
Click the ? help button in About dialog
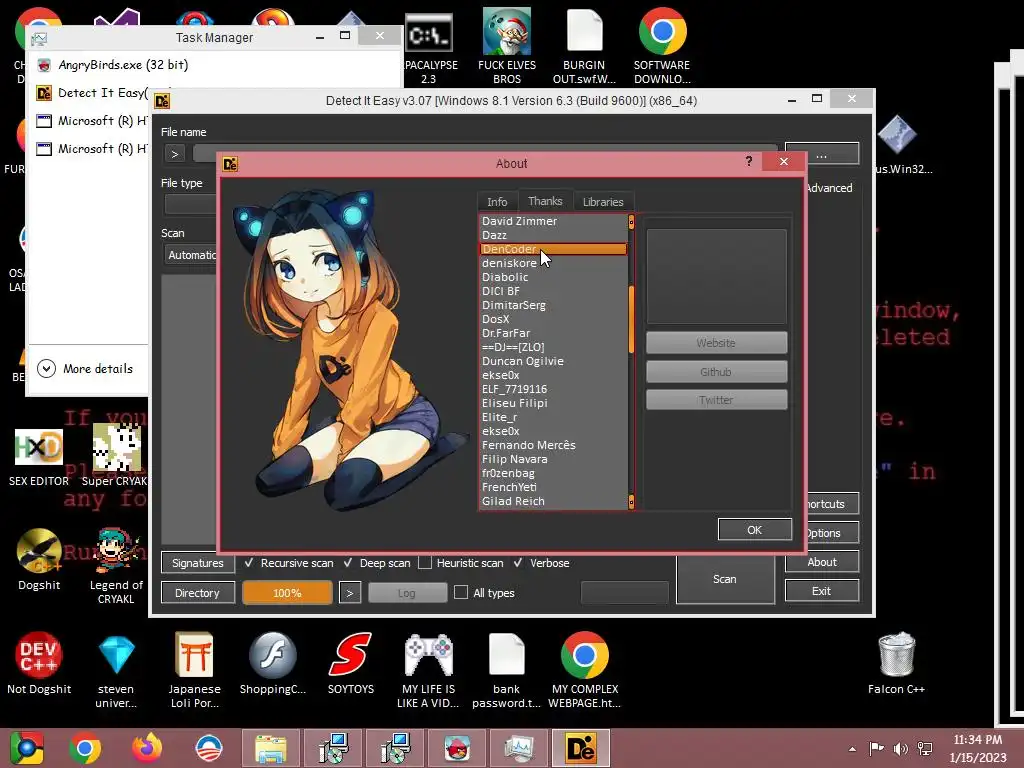(x=749, y=161)
